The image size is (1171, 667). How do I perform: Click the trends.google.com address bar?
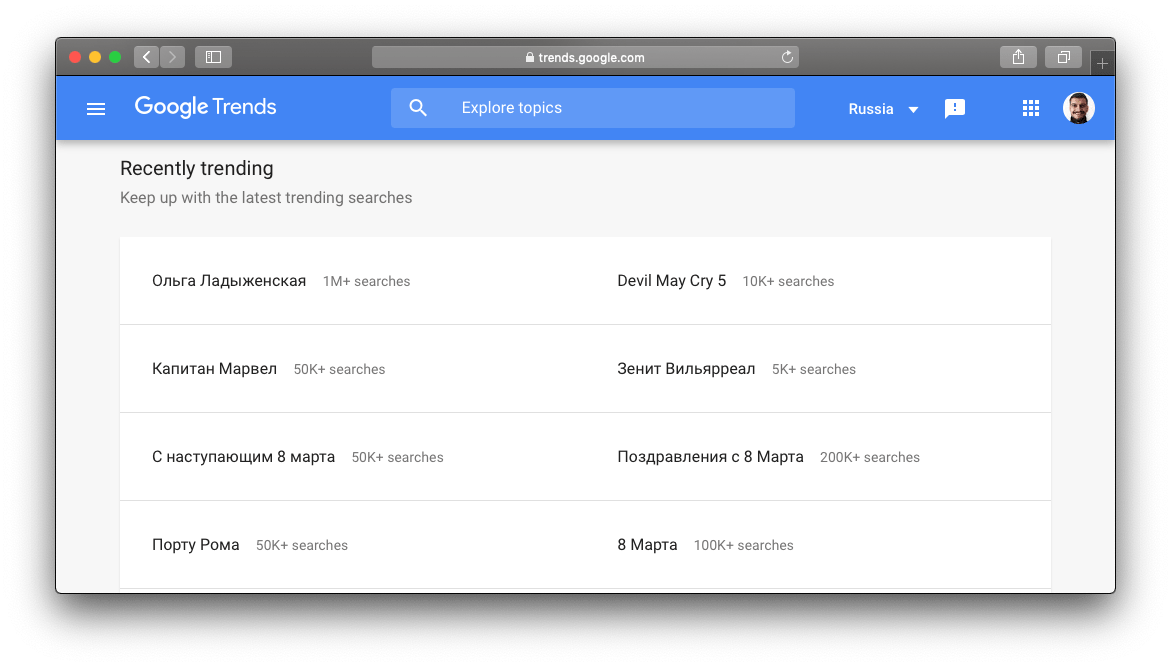click(x=585, y=57)
